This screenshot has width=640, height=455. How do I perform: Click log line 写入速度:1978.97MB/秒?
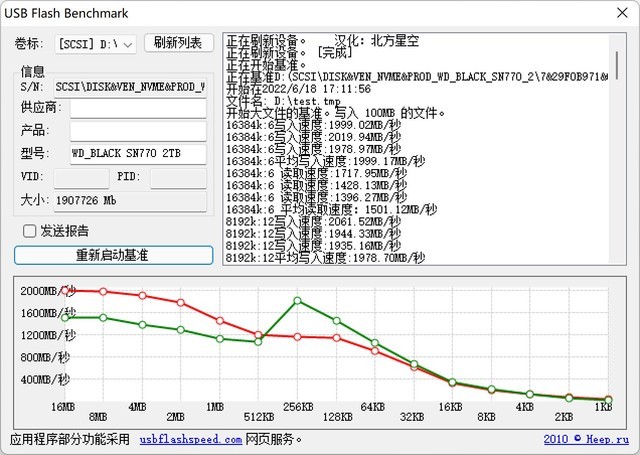coord(313,149)
